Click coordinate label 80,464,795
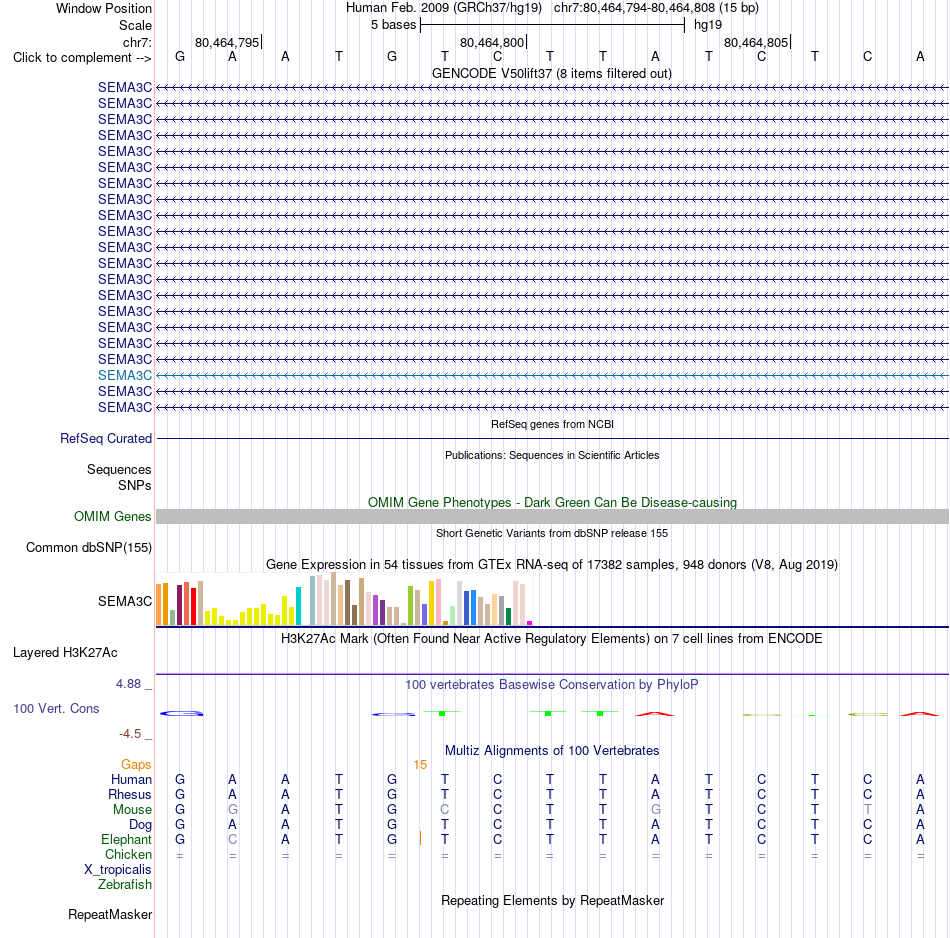 [227, 42]
